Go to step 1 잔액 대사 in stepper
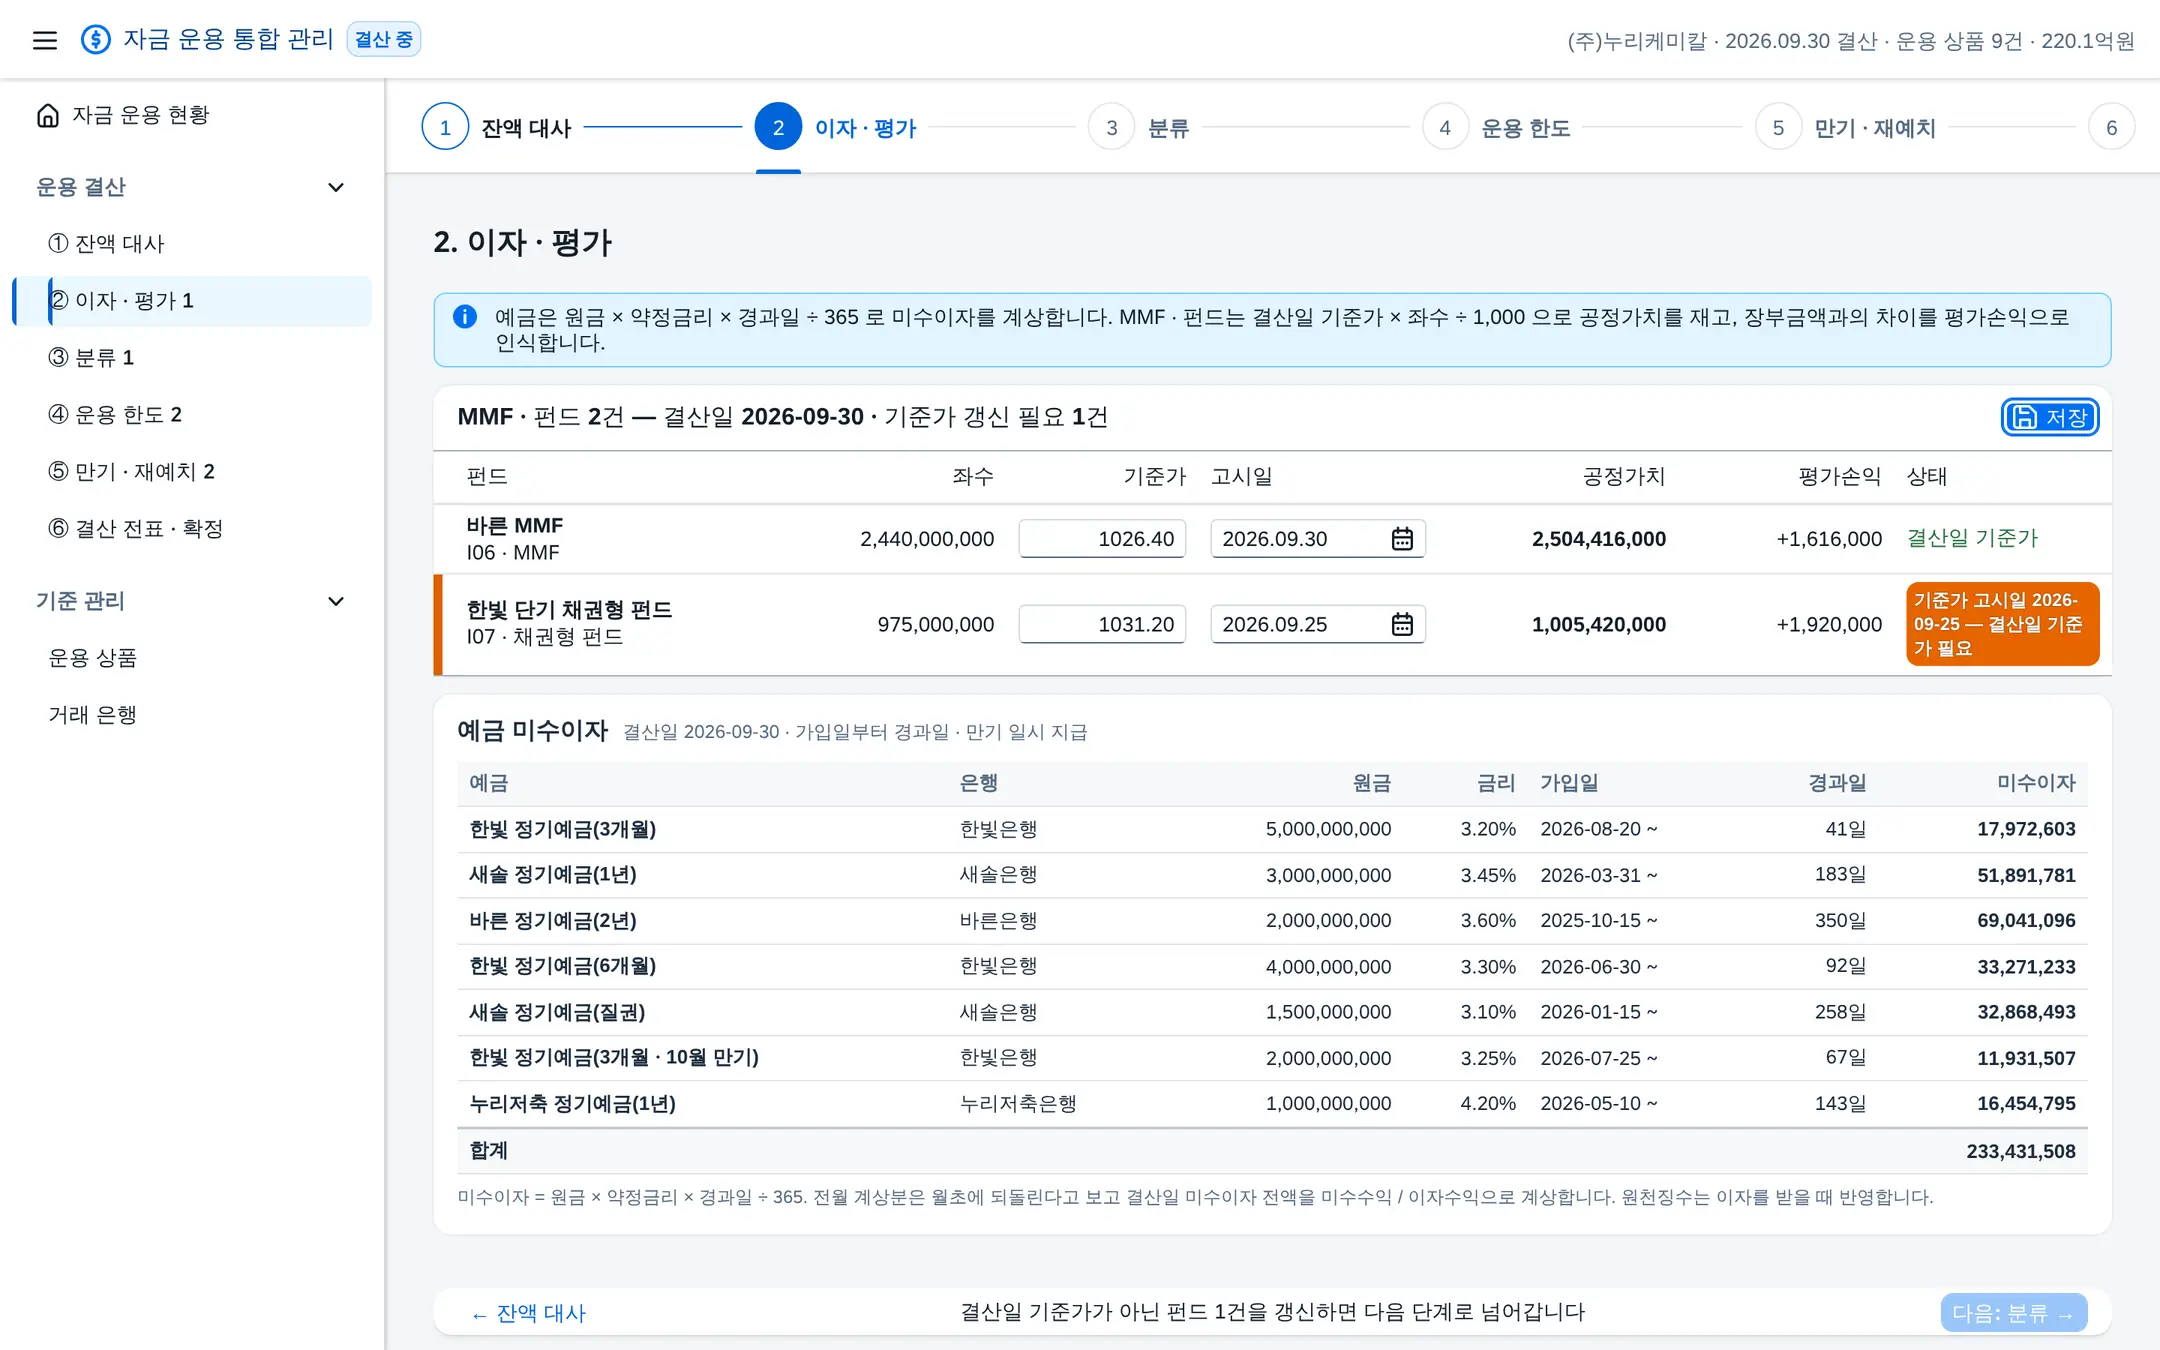This screenshot has height=1350, width=2160. [x=497, y=128]
